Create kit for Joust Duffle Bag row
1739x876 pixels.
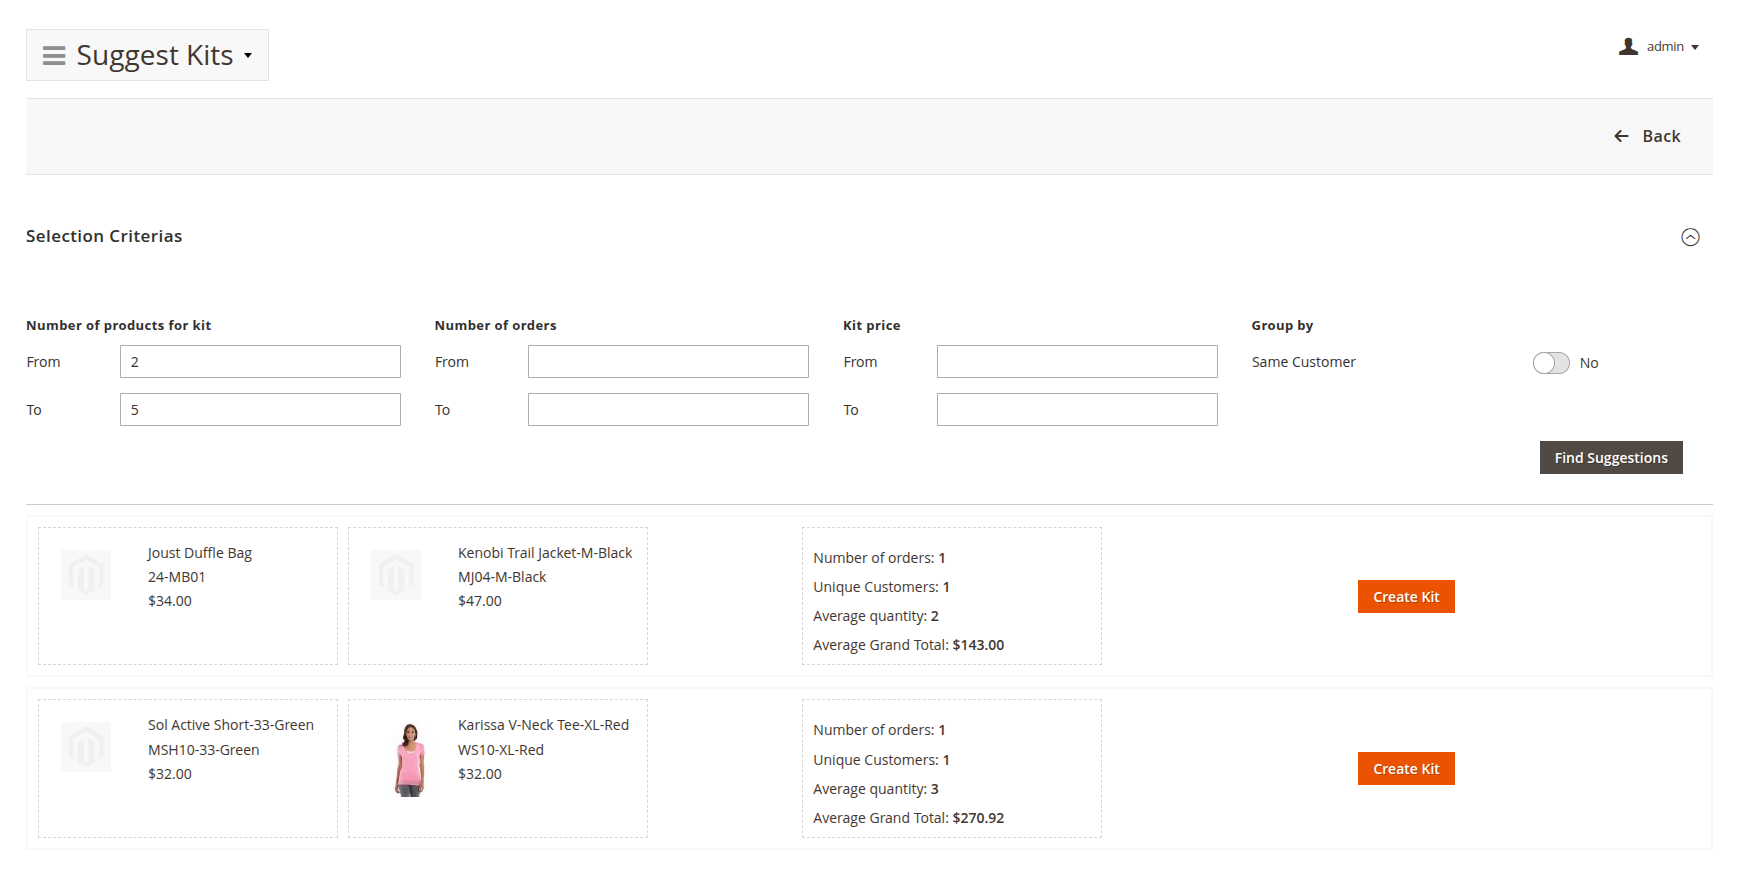click(x=1405, y=597)
